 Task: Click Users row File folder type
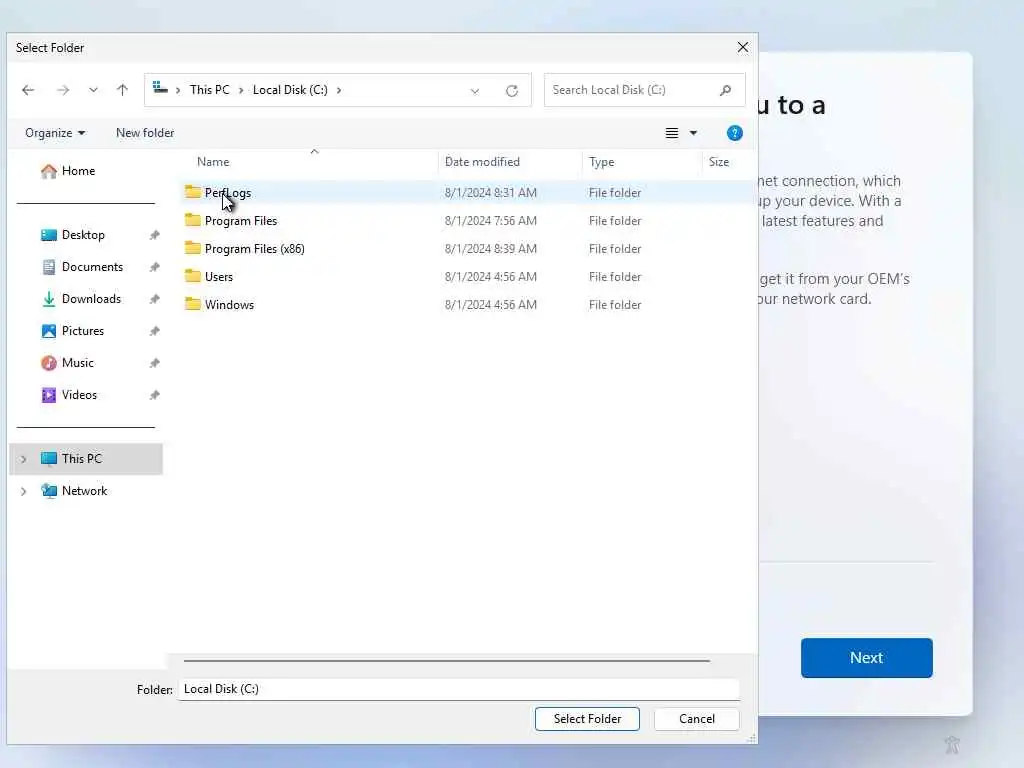coord(615,277)
